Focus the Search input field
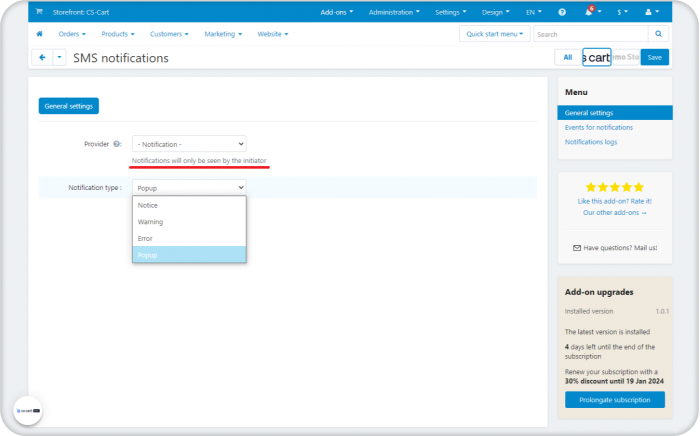Image resolution: width=700 pixels, height=436 pixels. [591, 34]
